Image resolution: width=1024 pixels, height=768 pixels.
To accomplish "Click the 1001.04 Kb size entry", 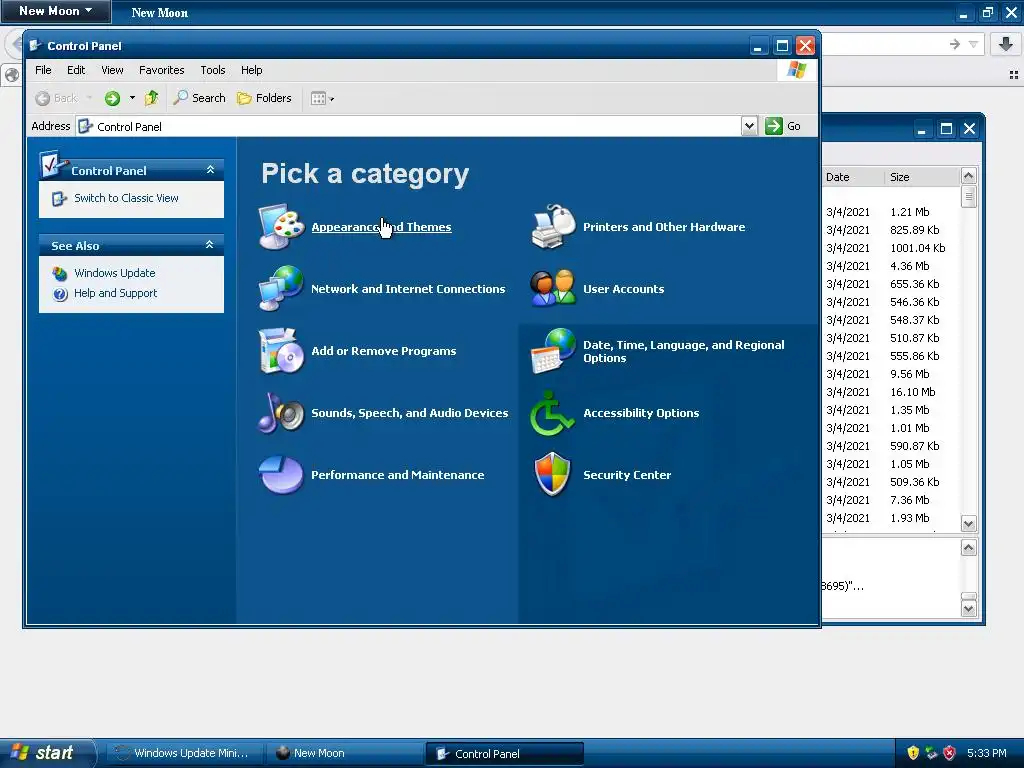I will click(918, 248).
